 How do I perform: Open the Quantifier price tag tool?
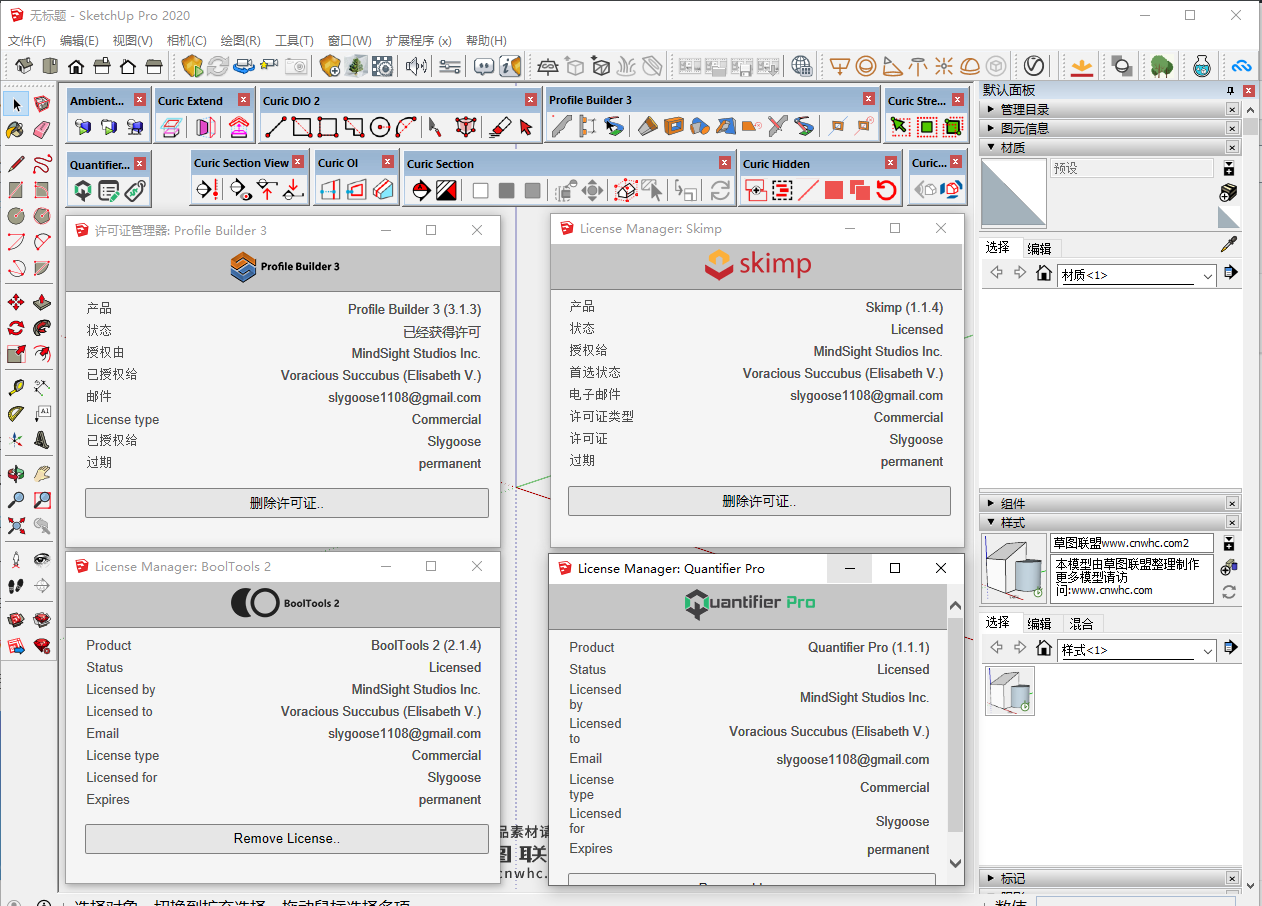pos(135,190)
